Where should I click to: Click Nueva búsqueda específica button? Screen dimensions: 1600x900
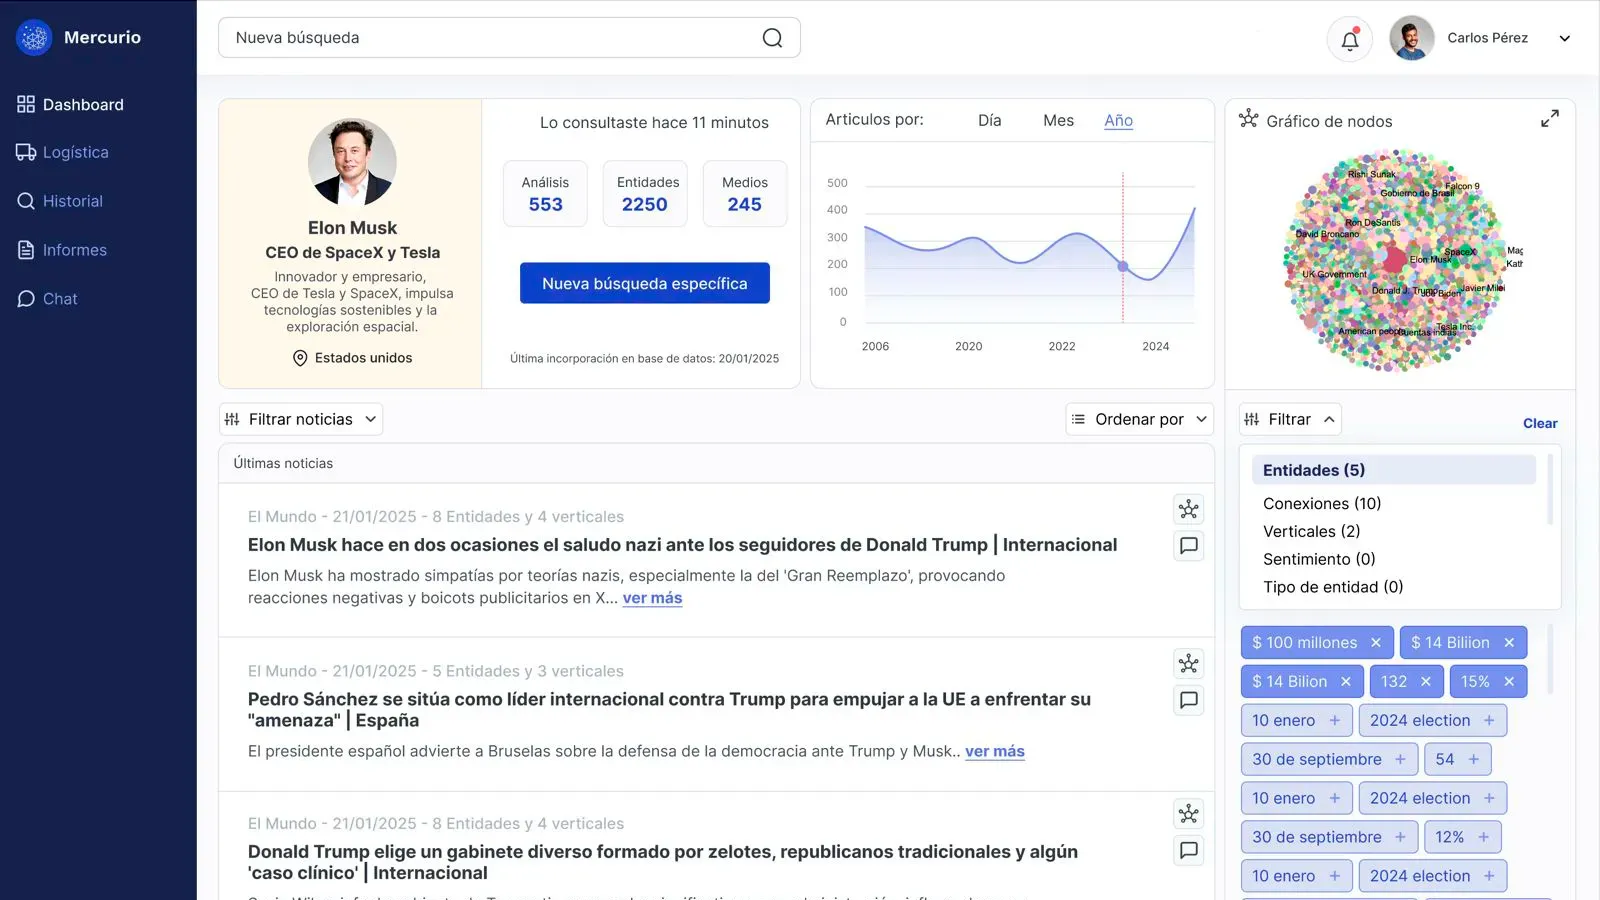pyautogui.click(x=644, y=283)
